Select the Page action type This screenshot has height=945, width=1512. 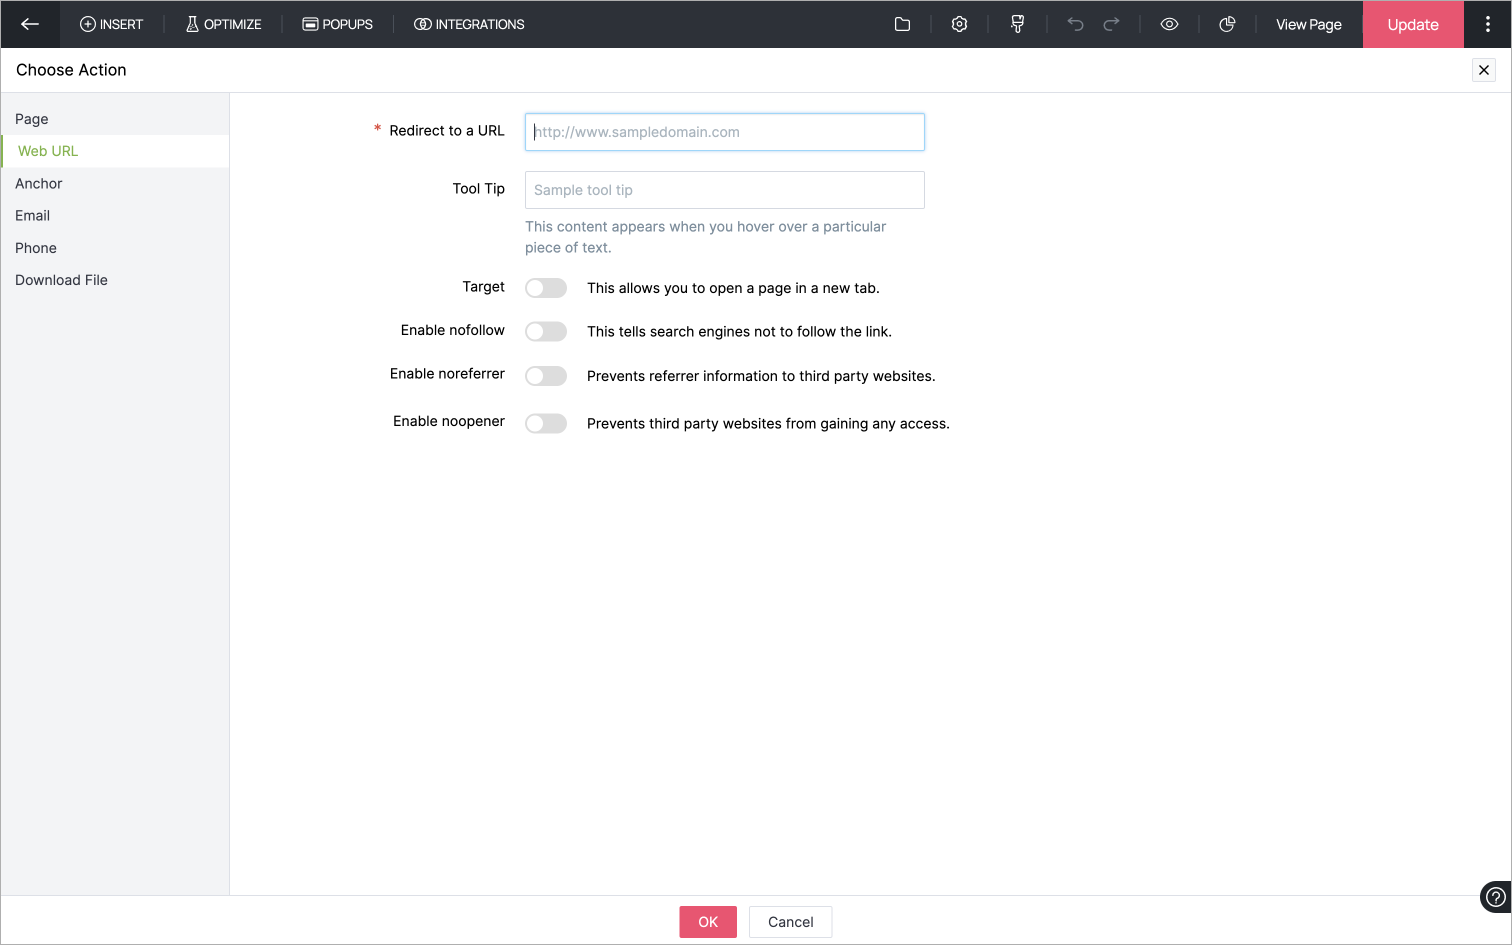click(x=115, y=119)
